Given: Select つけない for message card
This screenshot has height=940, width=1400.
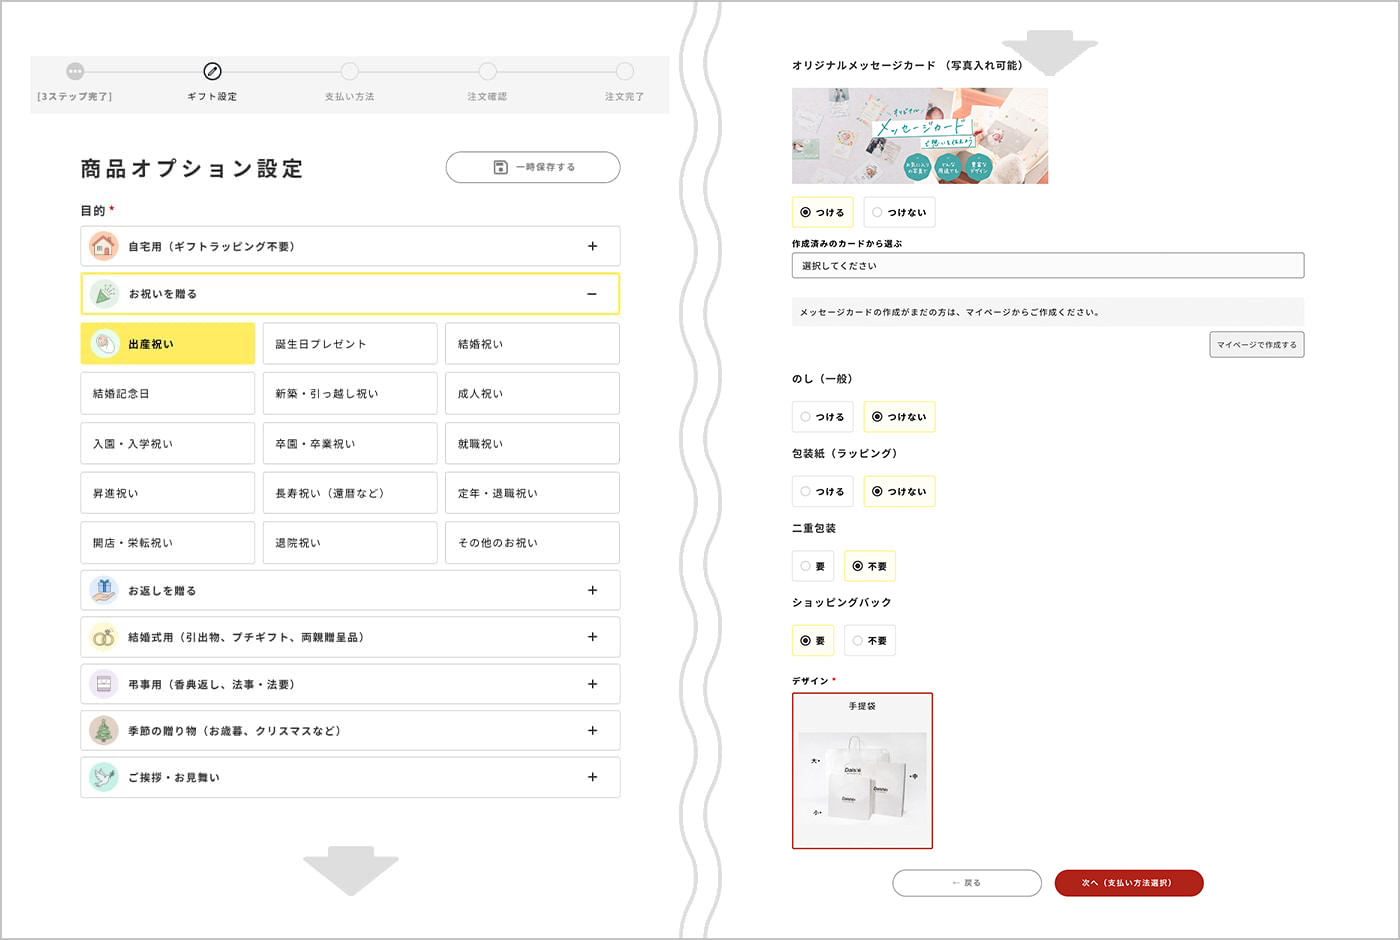Looking at the screenshot, I should pyautogui.click(x=899, y=212).
